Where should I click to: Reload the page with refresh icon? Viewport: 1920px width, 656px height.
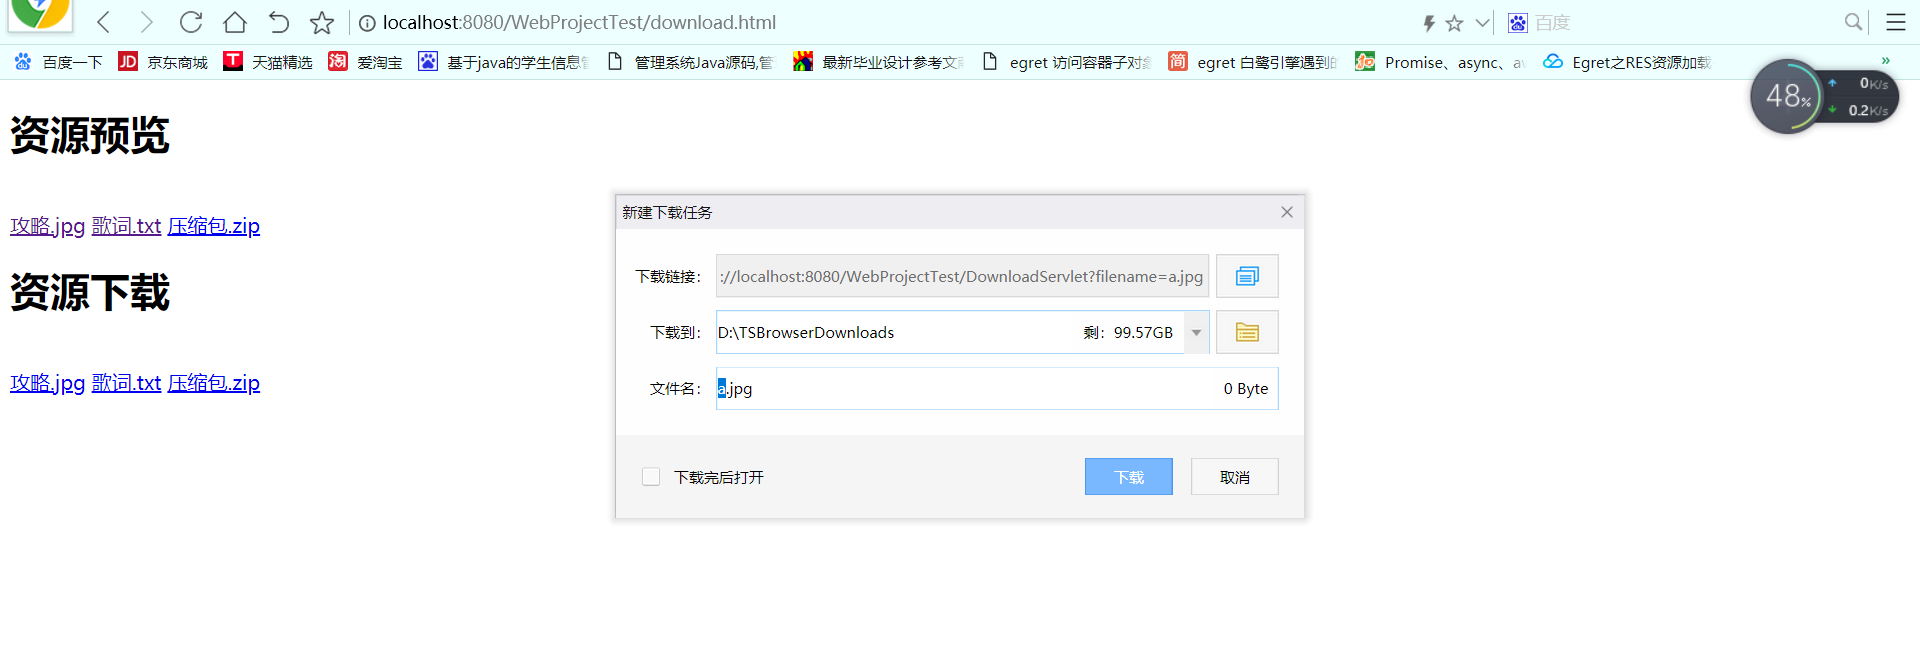point(191,22)
